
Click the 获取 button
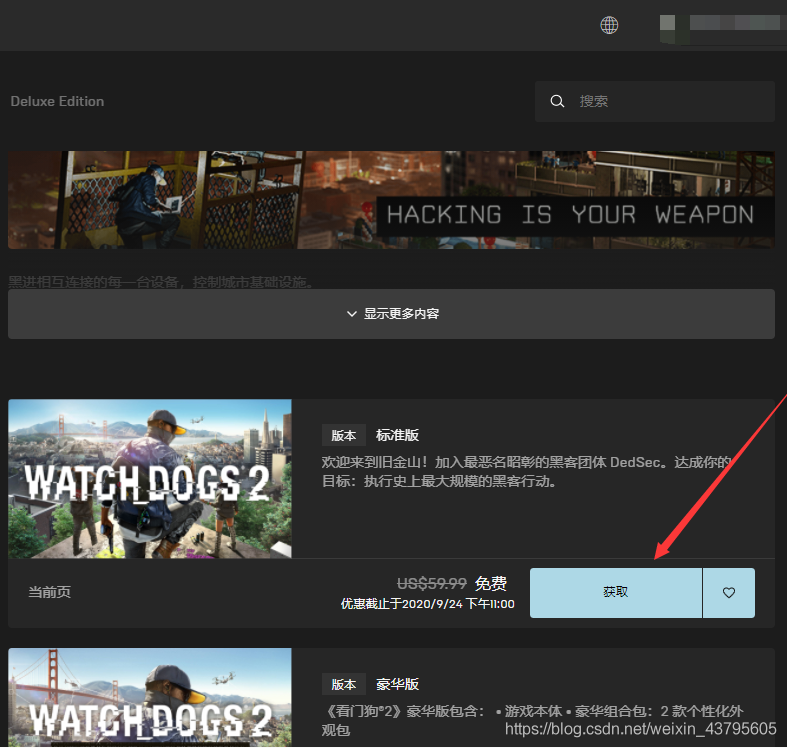pyautogui.click(x=615, y=593)
